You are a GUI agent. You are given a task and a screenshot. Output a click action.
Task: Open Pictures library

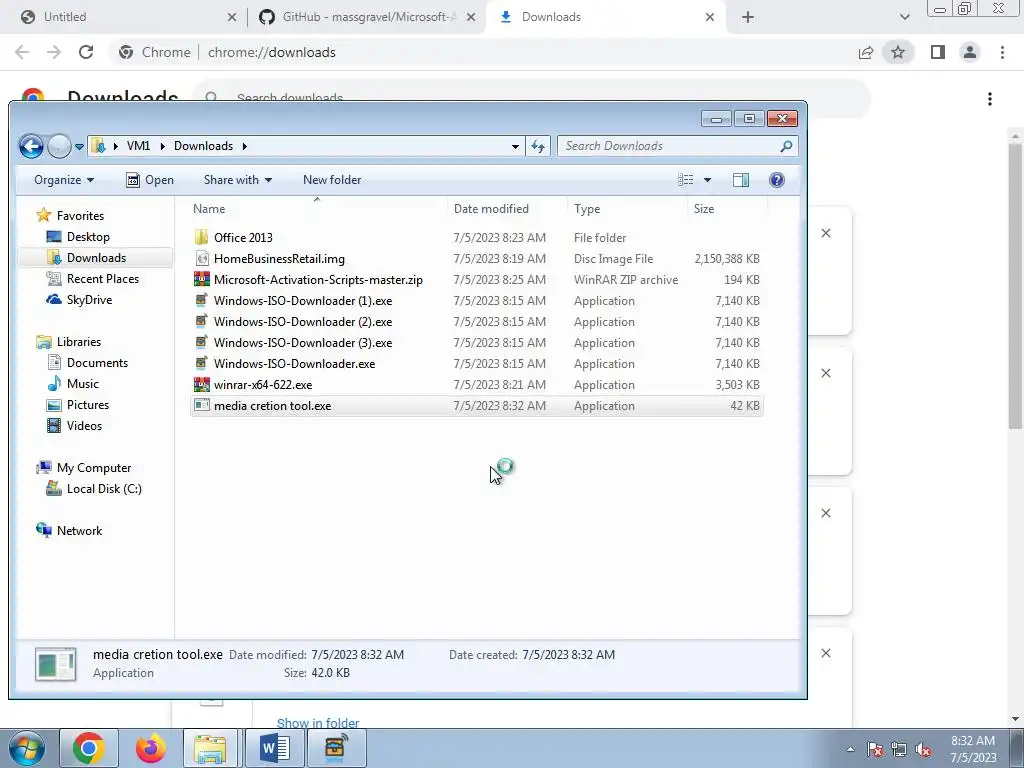tap(88, 404)
